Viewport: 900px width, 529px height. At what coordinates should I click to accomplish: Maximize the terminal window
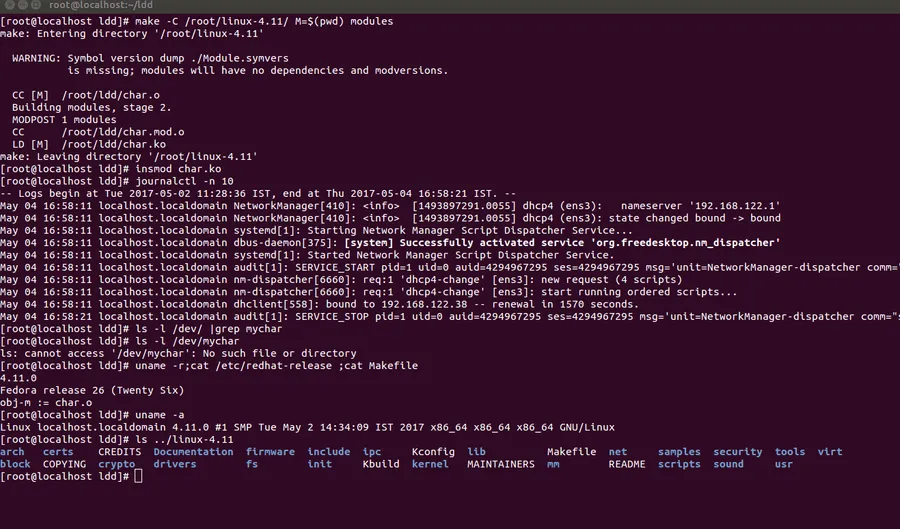(36, 5)
